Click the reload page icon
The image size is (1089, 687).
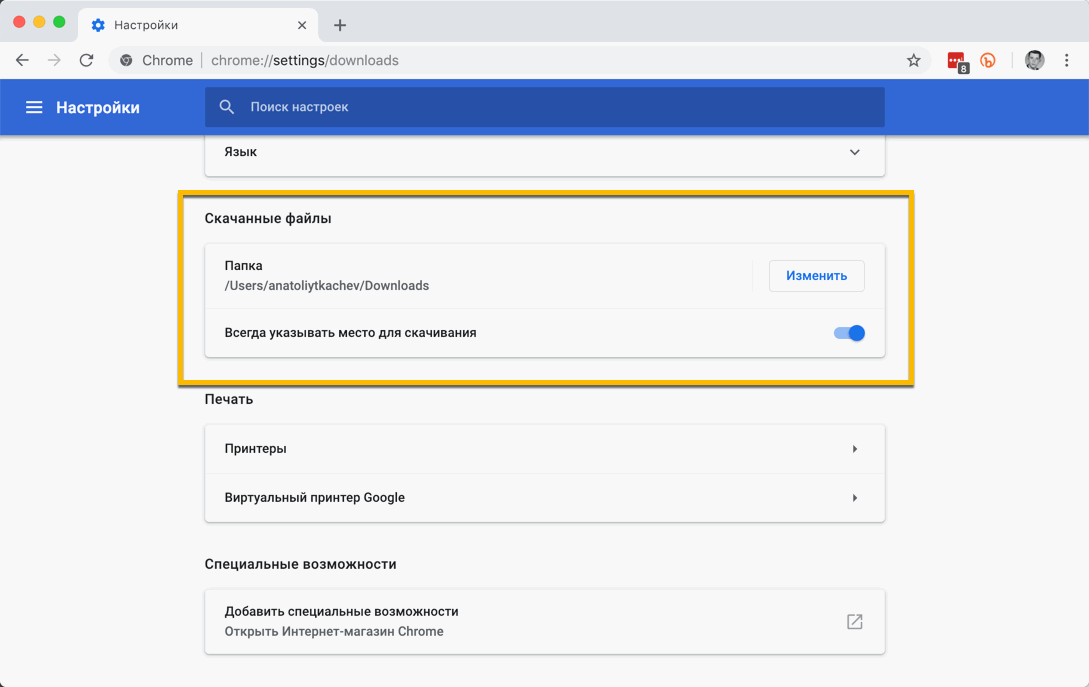(87, 60)
